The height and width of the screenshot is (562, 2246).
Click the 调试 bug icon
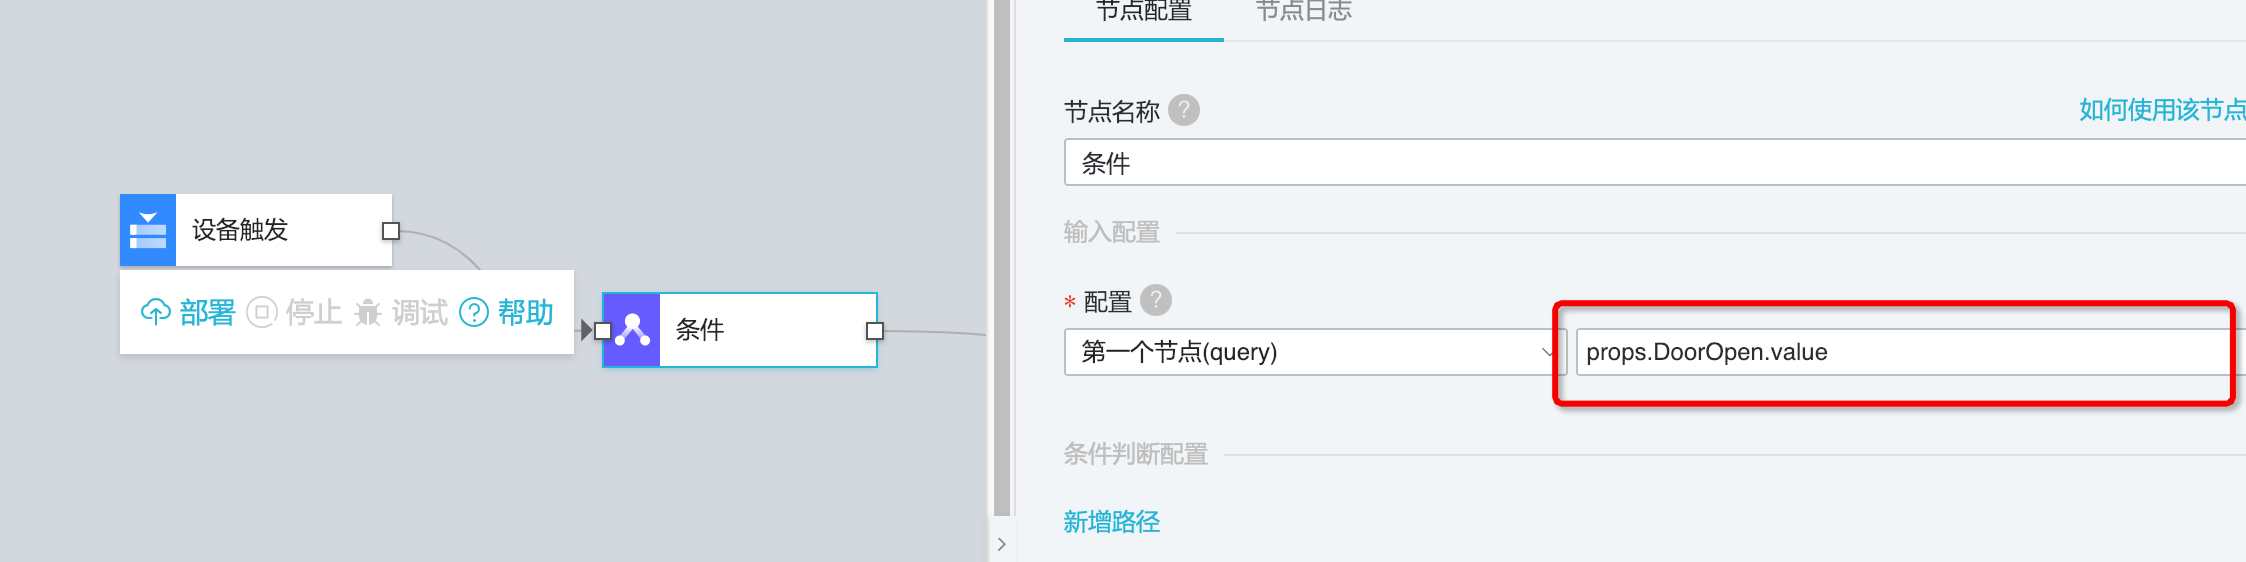click(x=368, y=312)
